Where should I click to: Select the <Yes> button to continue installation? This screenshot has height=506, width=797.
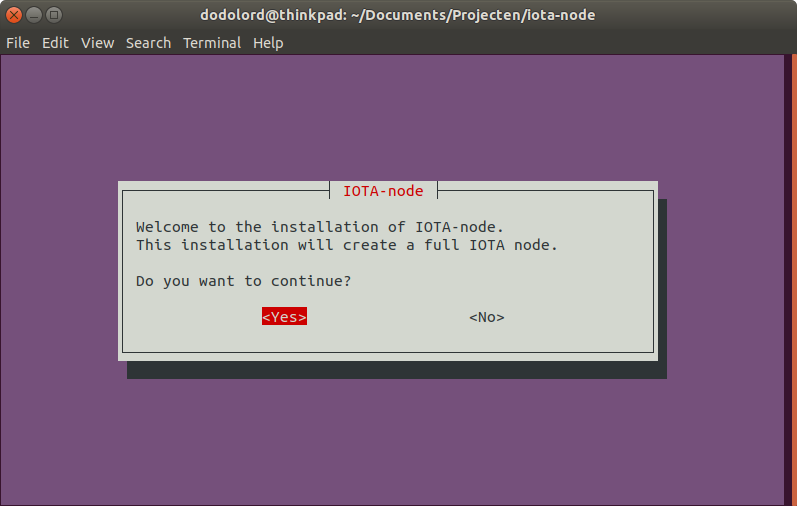pyautogui.click(x=284, y=316)
